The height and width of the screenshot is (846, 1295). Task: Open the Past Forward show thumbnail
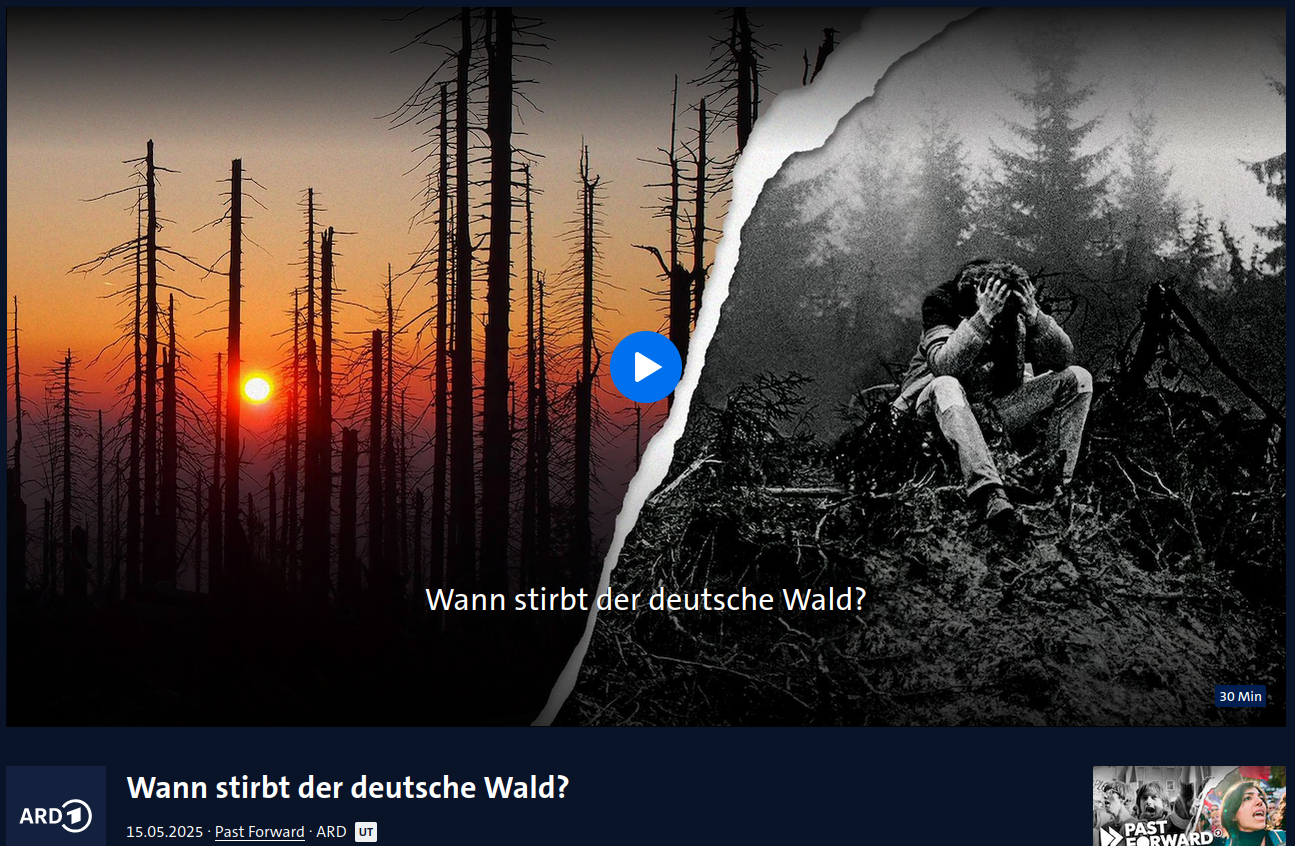point(1189,806)
